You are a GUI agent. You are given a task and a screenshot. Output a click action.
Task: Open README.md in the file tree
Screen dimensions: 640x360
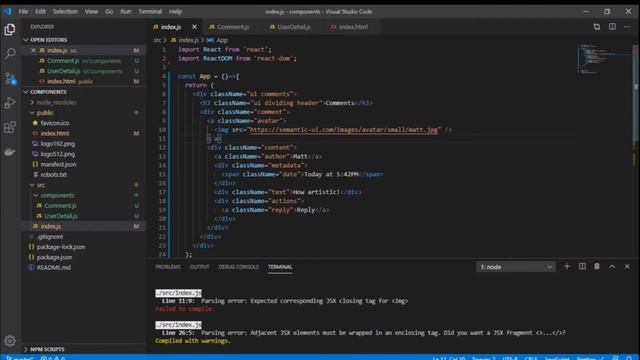pos(84,267)
